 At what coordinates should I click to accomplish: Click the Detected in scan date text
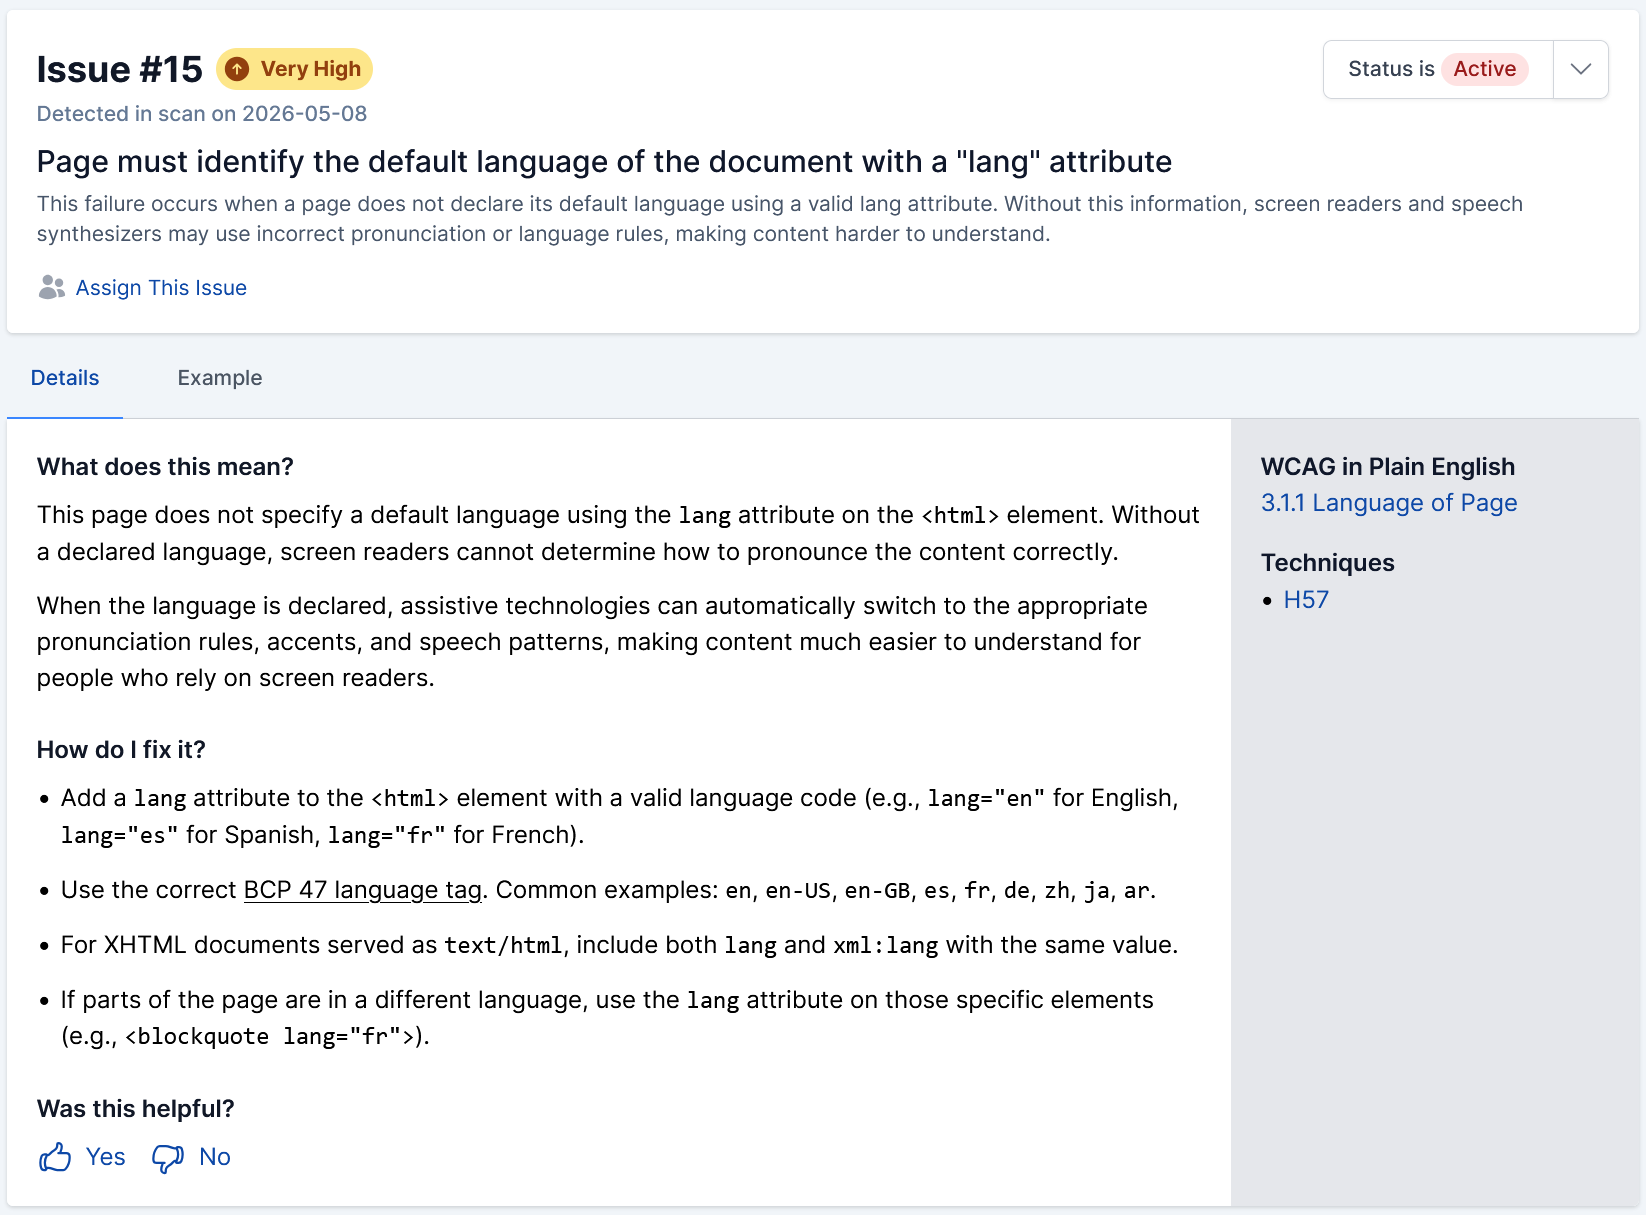(x=202, y=114)
